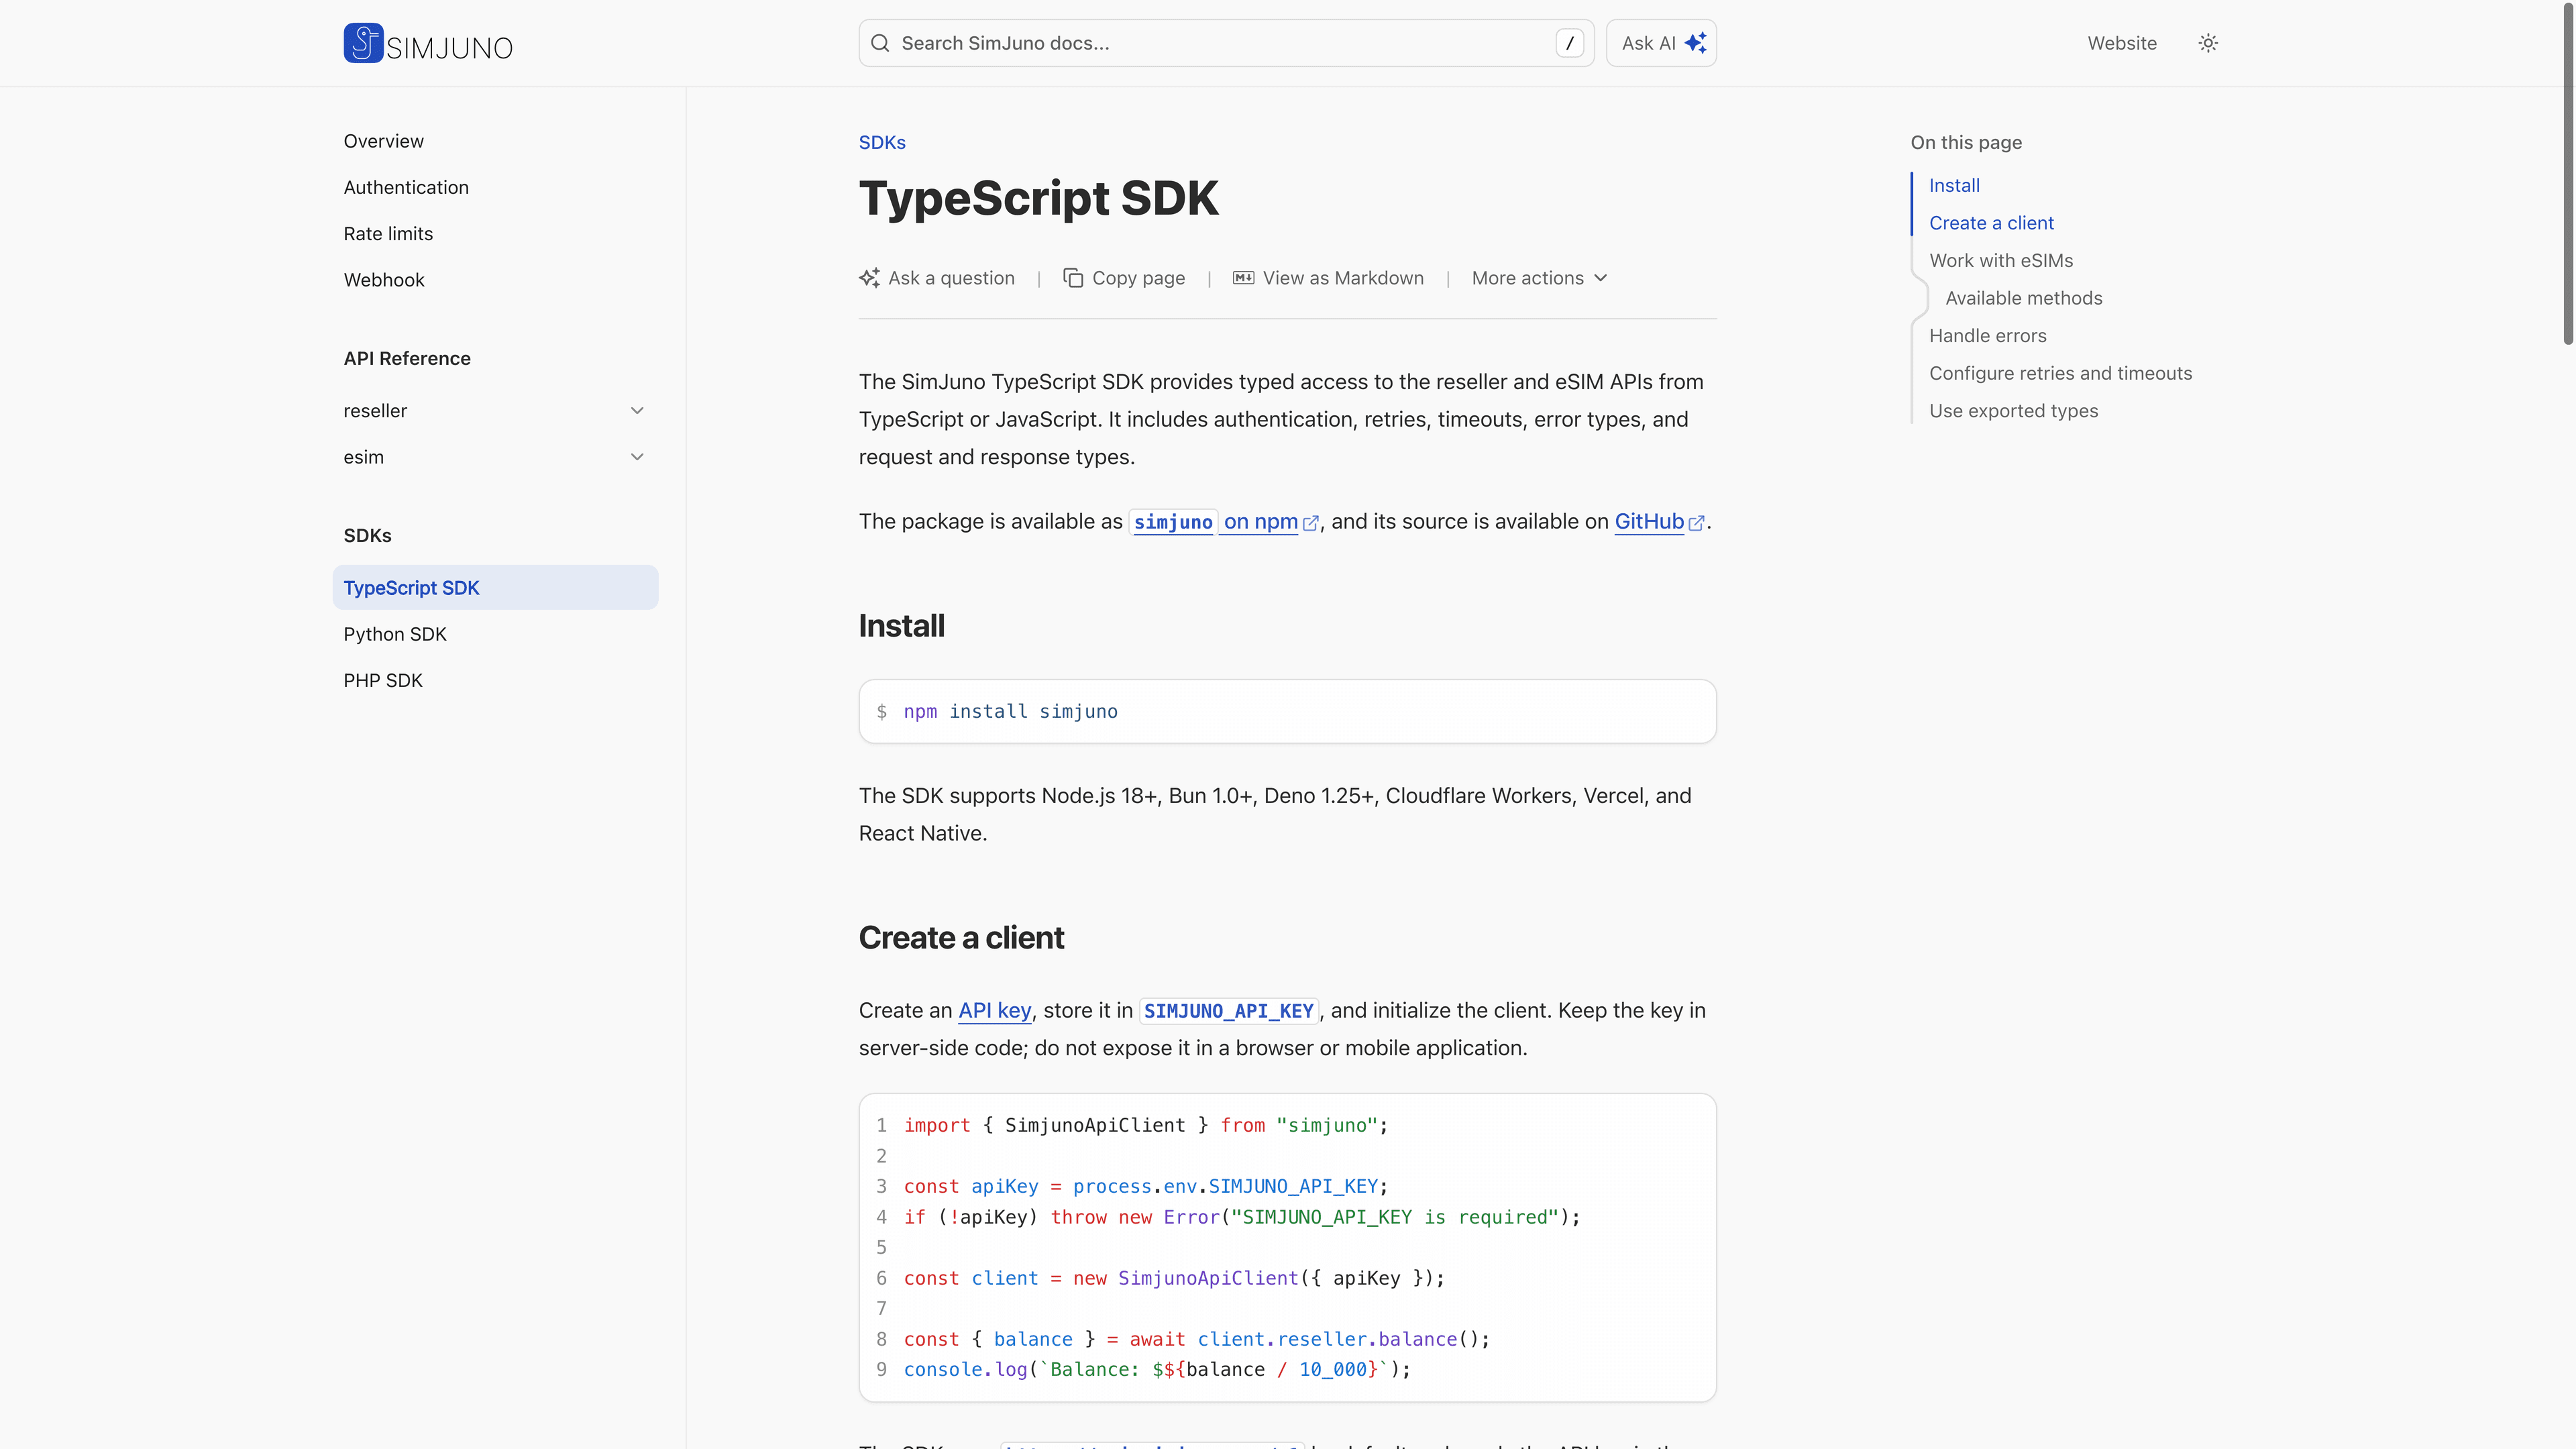Click the page vertical scrollbar
Viewport: 2576px width, 1449px height.
pos(2568,175)
